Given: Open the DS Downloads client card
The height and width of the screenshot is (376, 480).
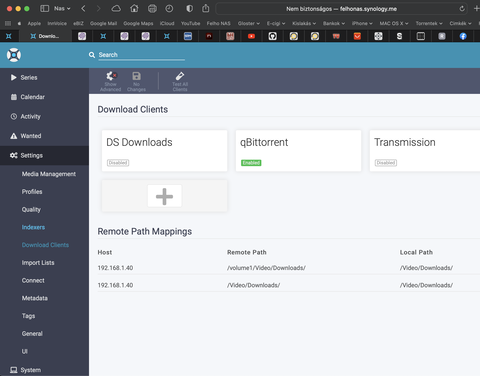Looking at the screenshot, I should (x=164, y=151).
